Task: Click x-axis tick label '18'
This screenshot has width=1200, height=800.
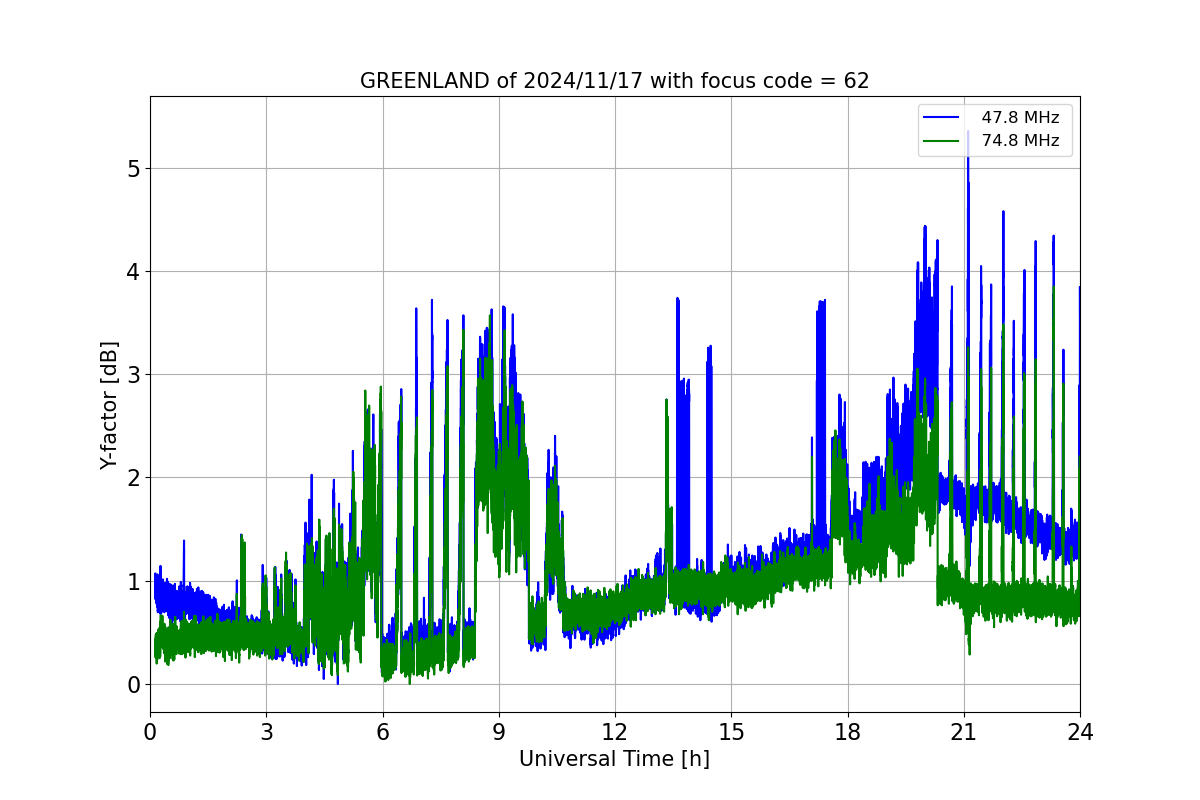Action: coord(847,731)
